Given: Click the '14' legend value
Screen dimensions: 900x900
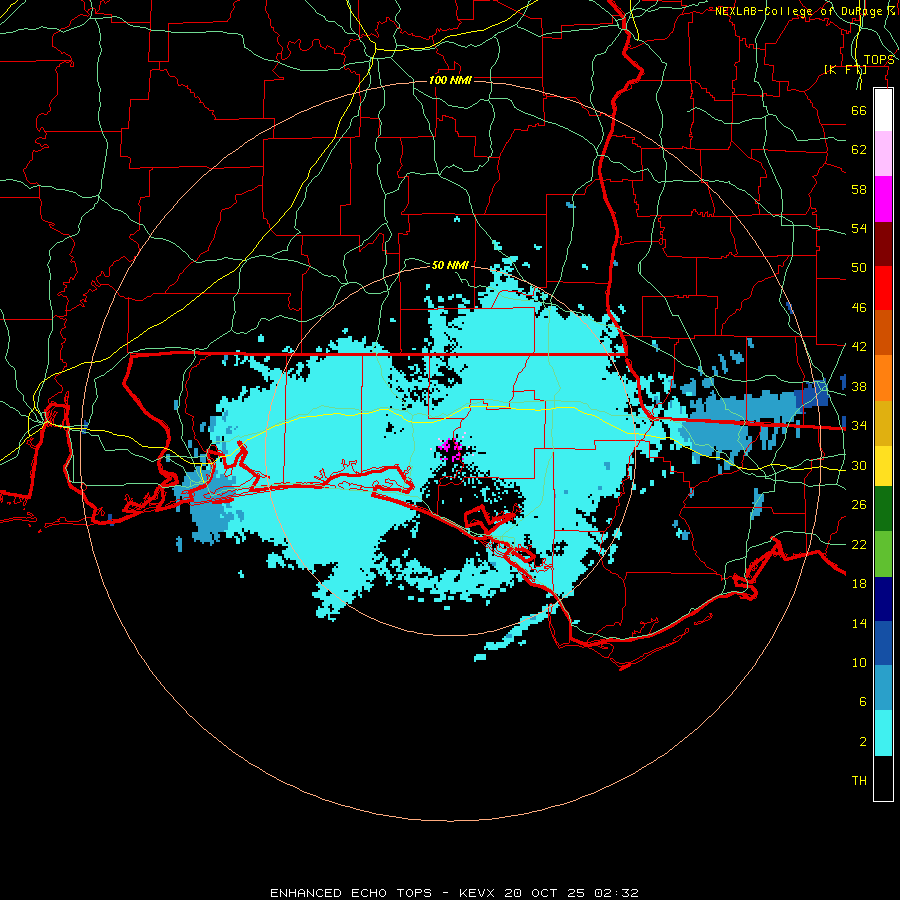Looking at the screenshot, I should click(859, 623).
